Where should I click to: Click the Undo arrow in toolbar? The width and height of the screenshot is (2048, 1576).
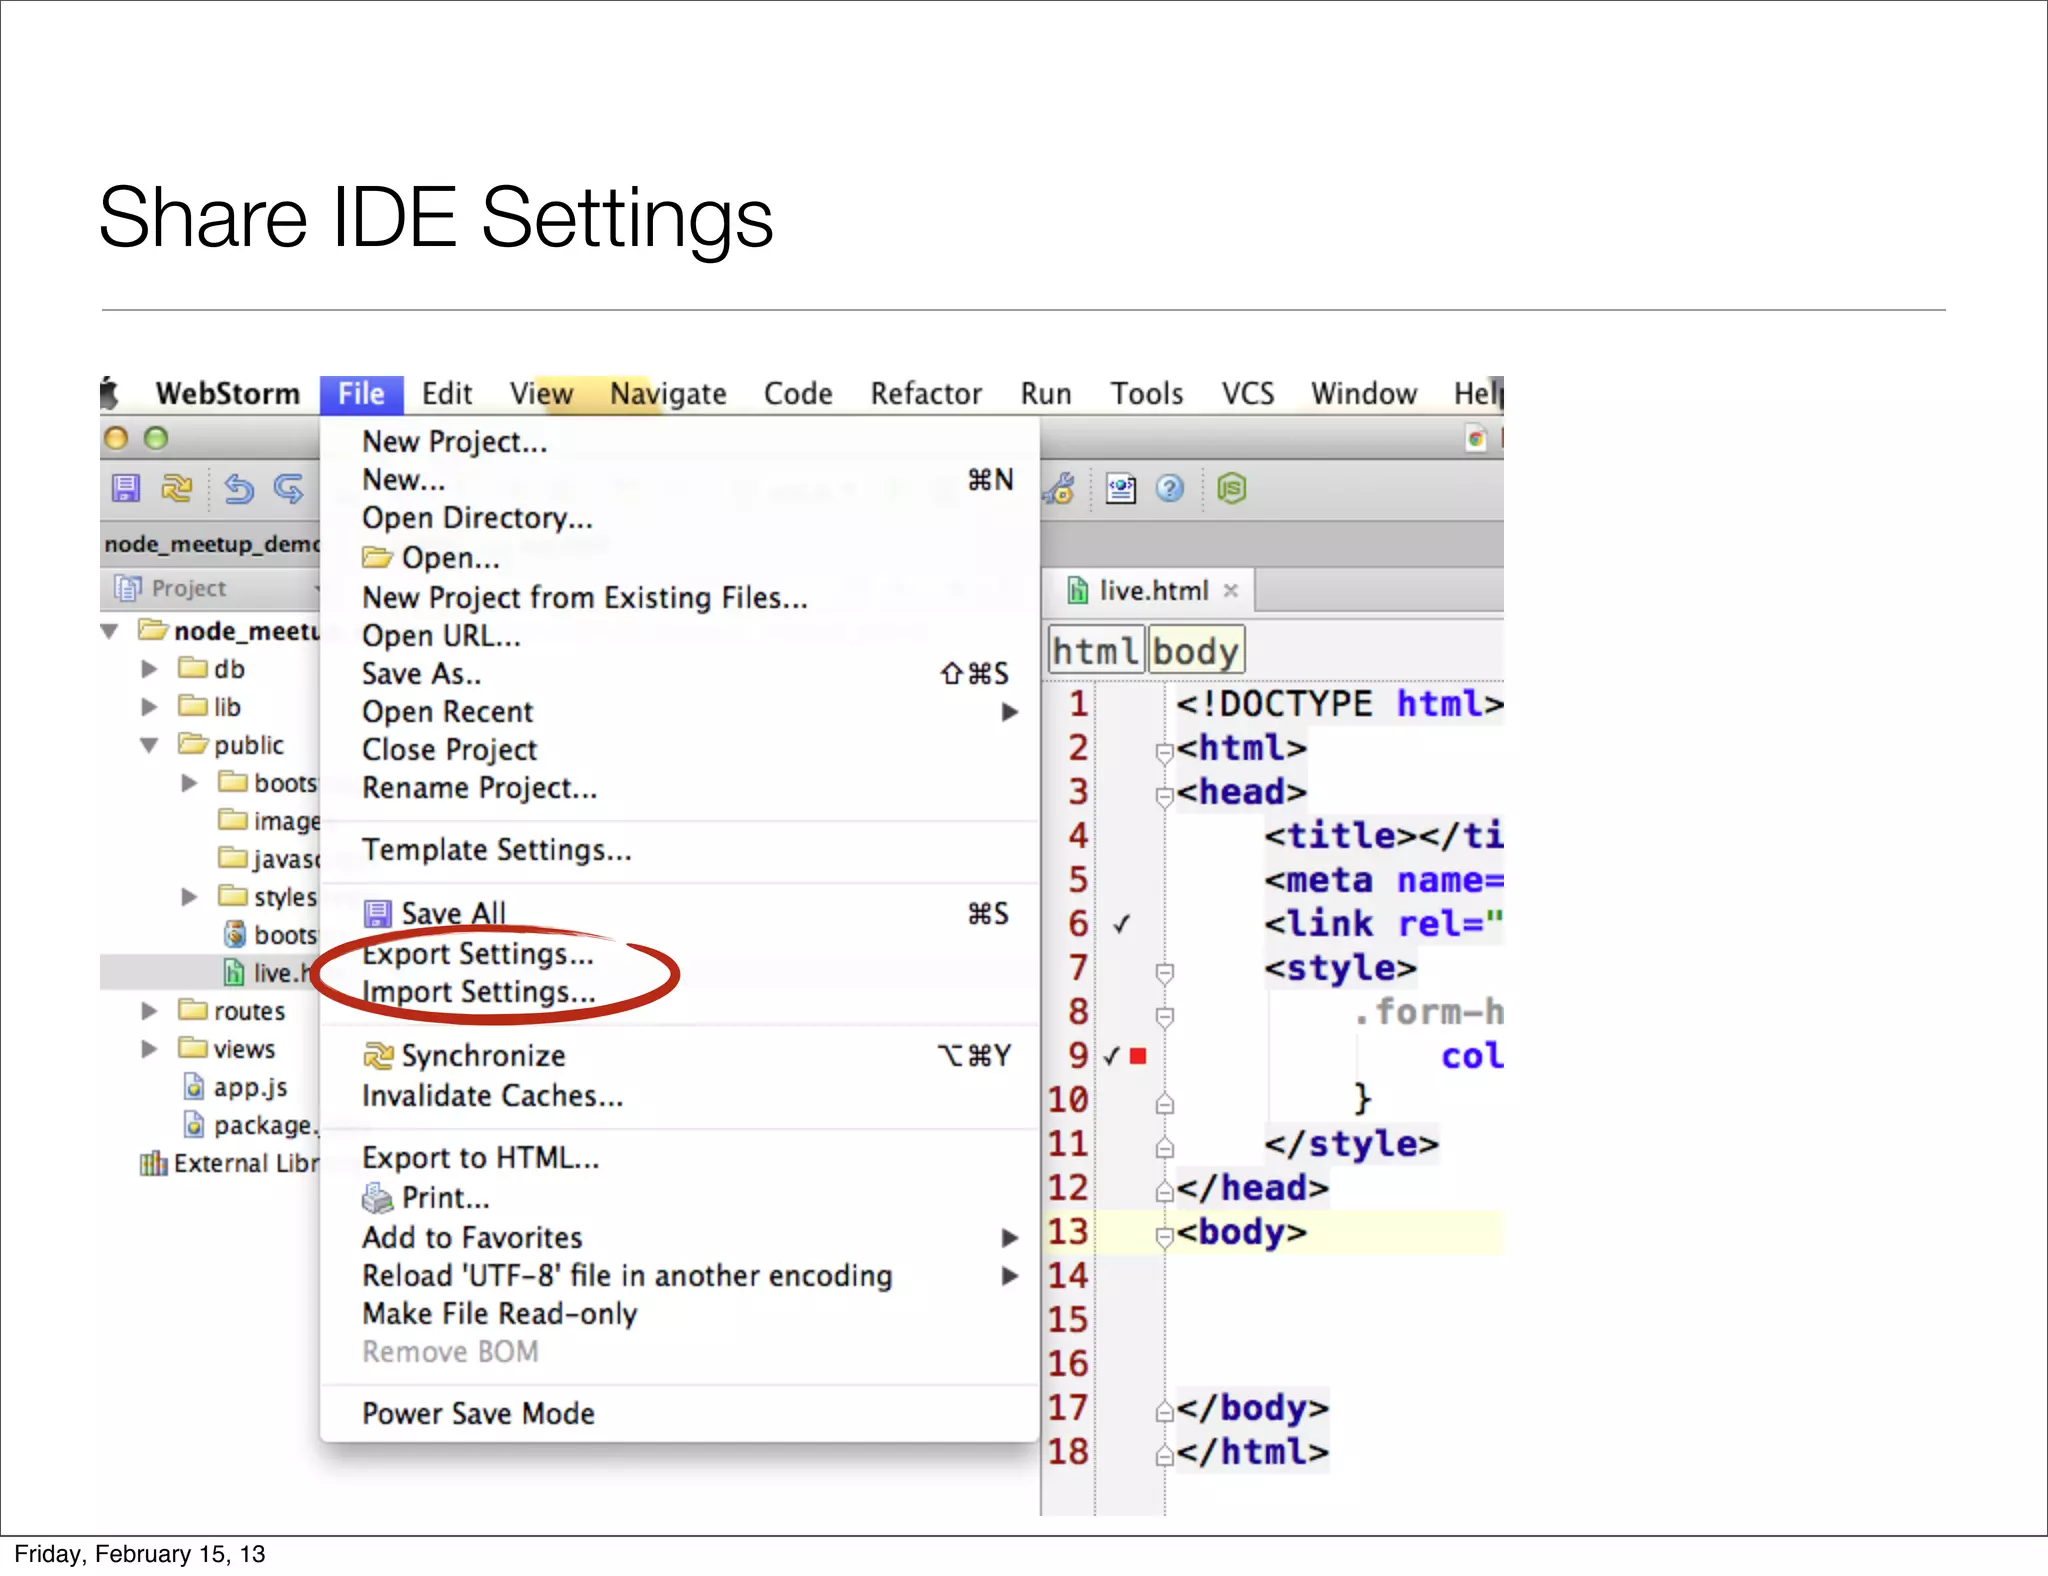(x=239, y=488)
